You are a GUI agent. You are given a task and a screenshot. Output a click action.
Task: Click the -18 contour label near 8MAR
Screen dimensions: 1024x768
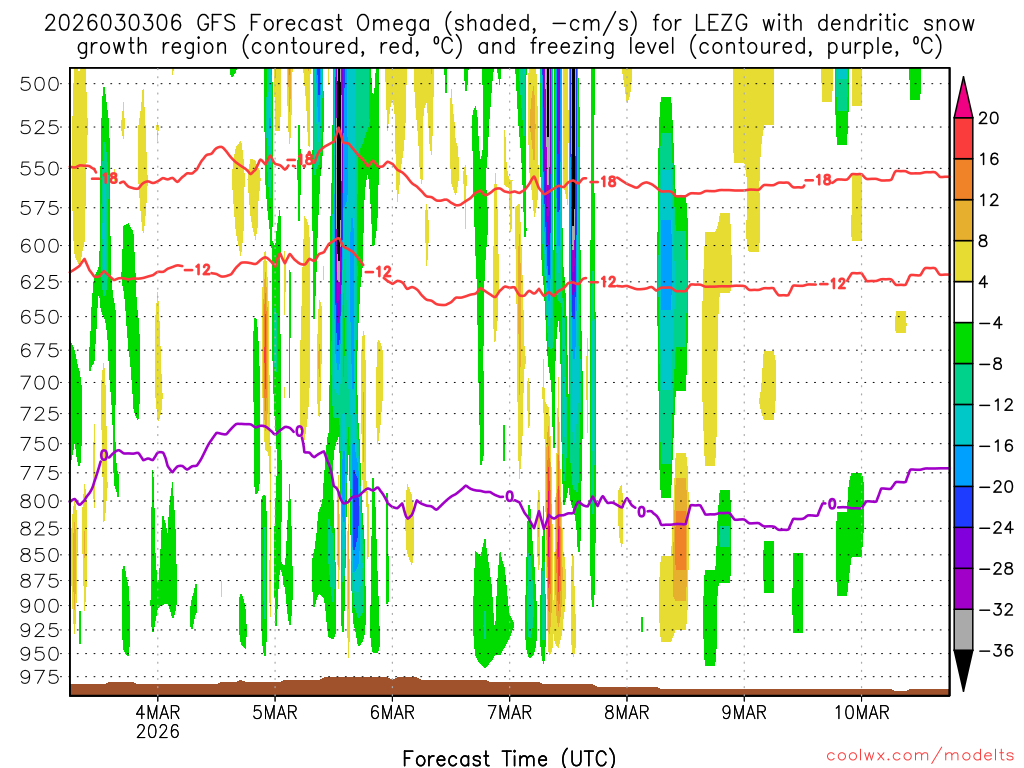pos(603,182)
